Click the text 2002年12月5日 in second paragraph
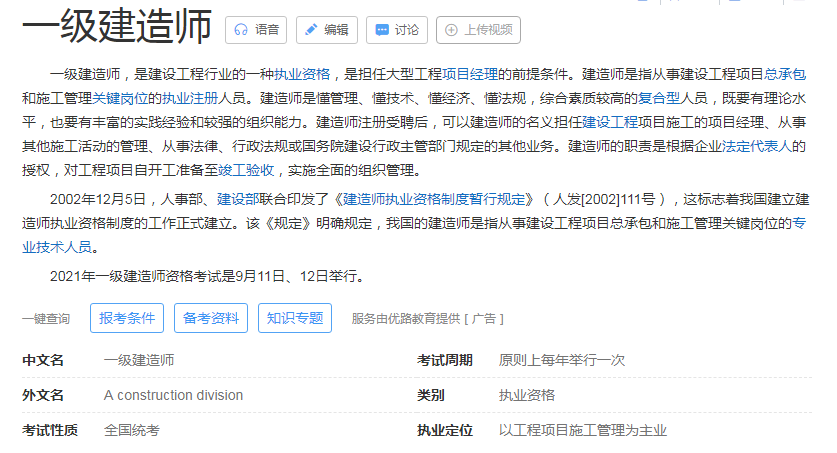The height and width of the screenshot is (453, 837). [98, 200]
